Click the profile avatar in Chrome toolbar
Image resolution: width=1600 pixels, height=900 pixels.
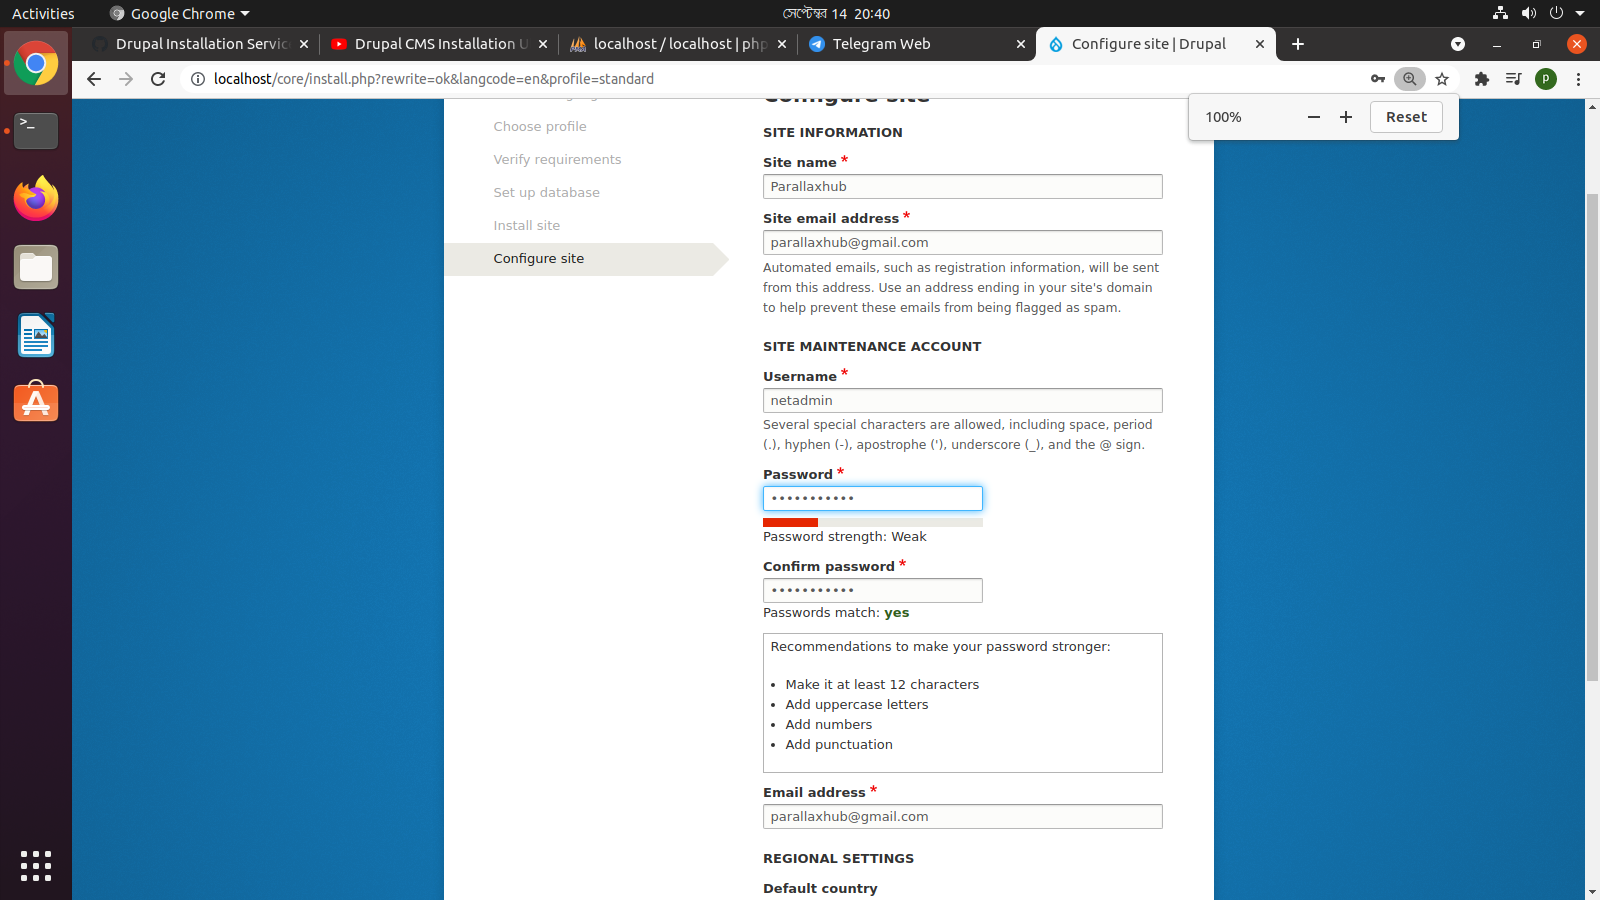pos(1546,79)
